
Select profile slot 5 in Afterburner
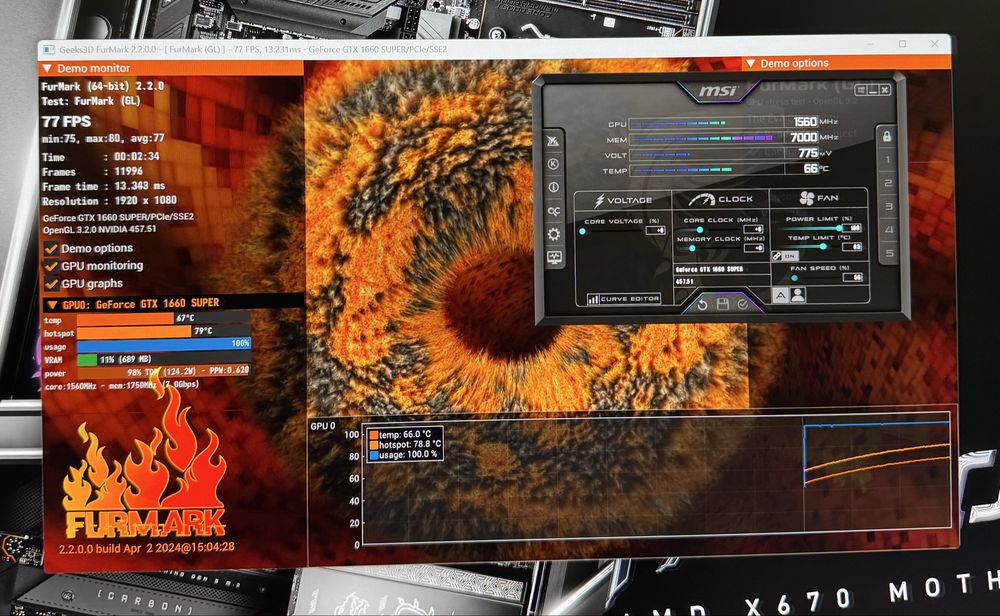pos(890,253)
